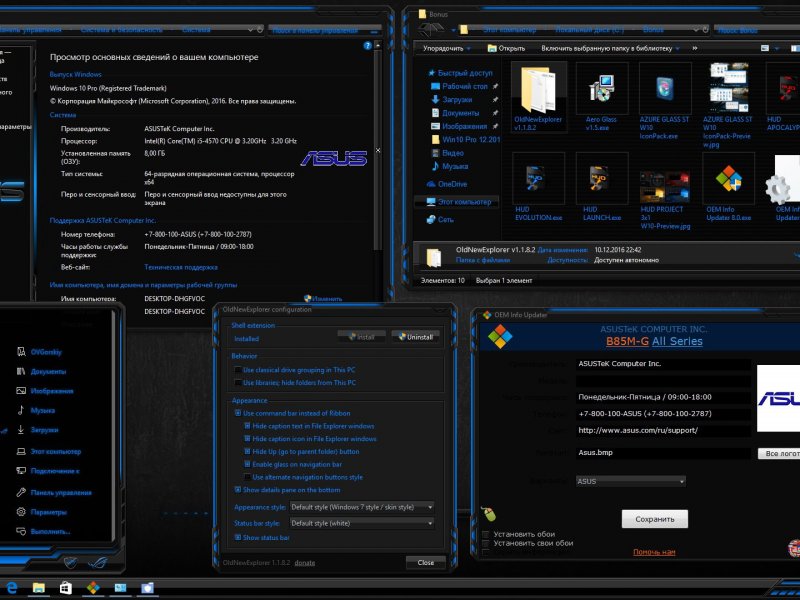
Task: Click the ROG logo button in Start menu
Action: click(97, 563)
